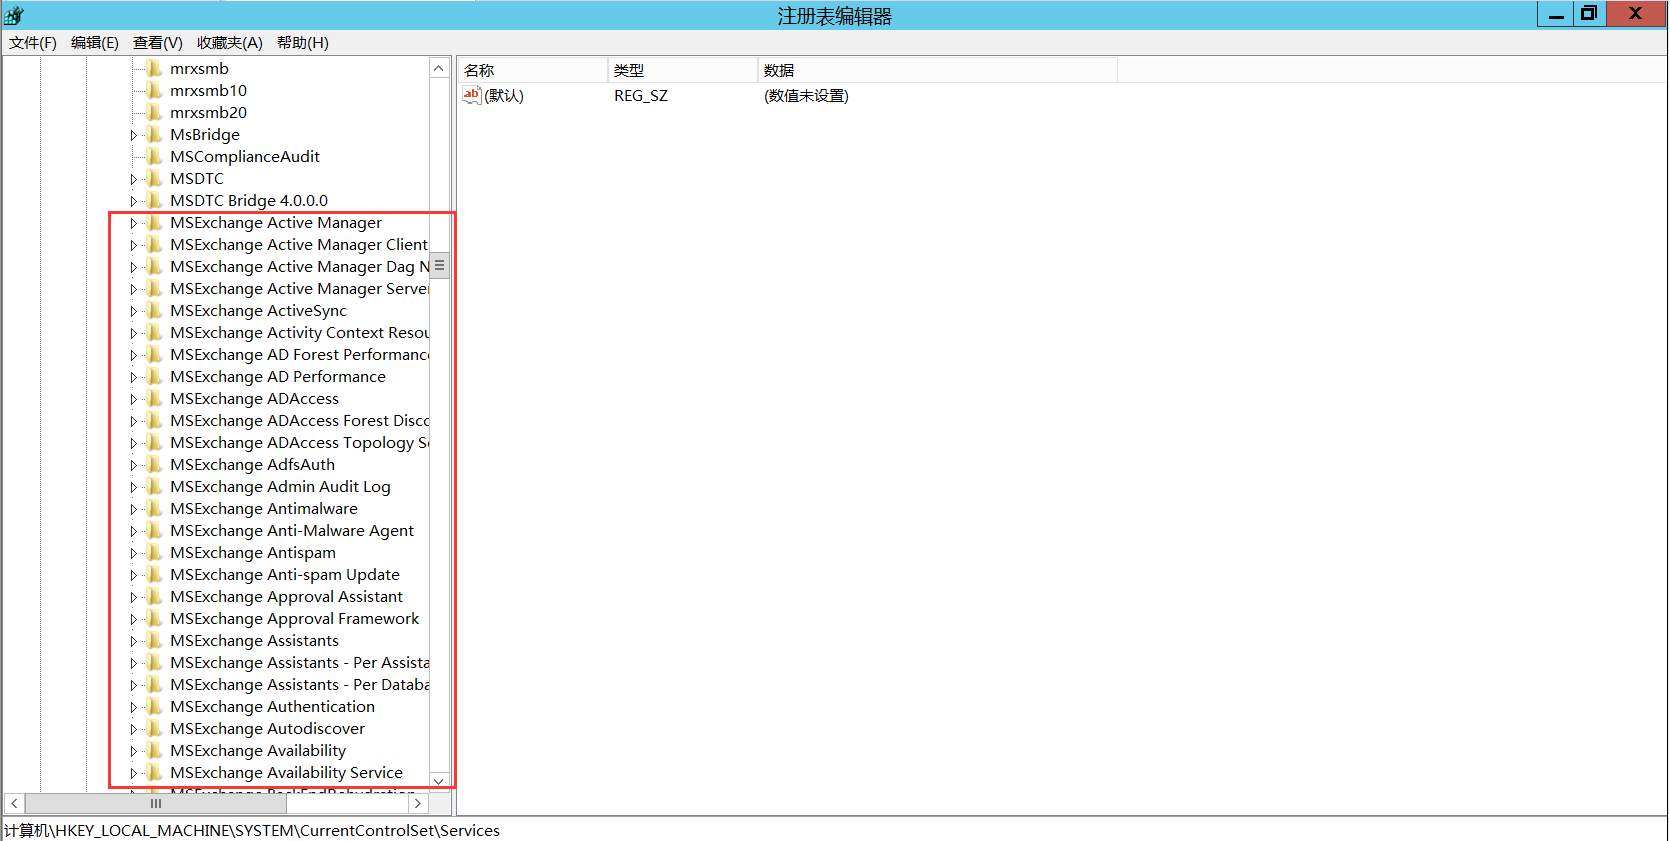Click the MSExchange ADAccess folder icon
The image size is (1670, 841).
[x=154, y=398]
